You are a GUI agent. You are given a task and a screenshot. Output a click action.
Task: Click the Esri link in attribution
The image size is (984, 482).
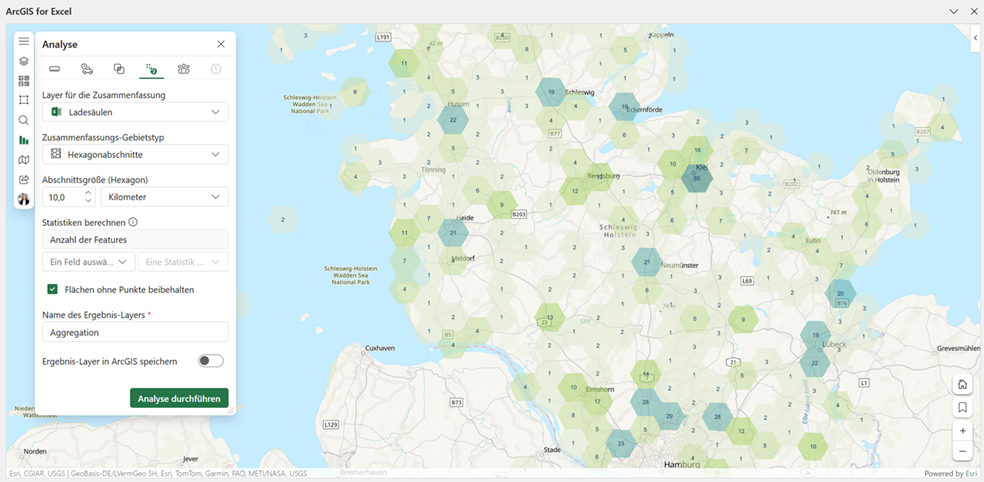971,473
